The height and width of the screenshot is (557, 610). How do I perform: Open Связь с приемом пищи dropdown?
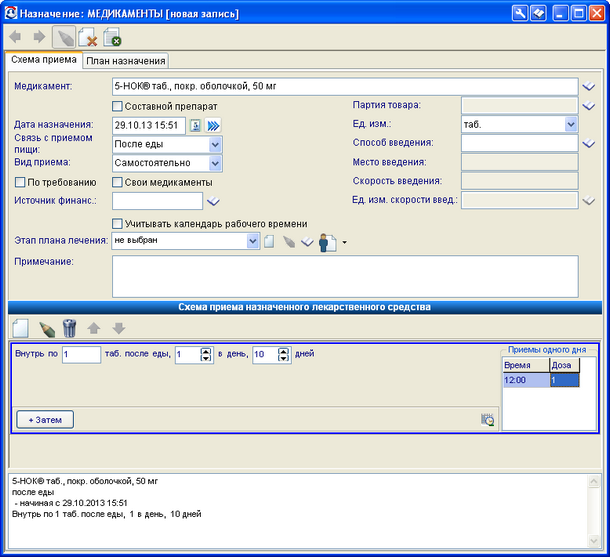coord(215,145)
